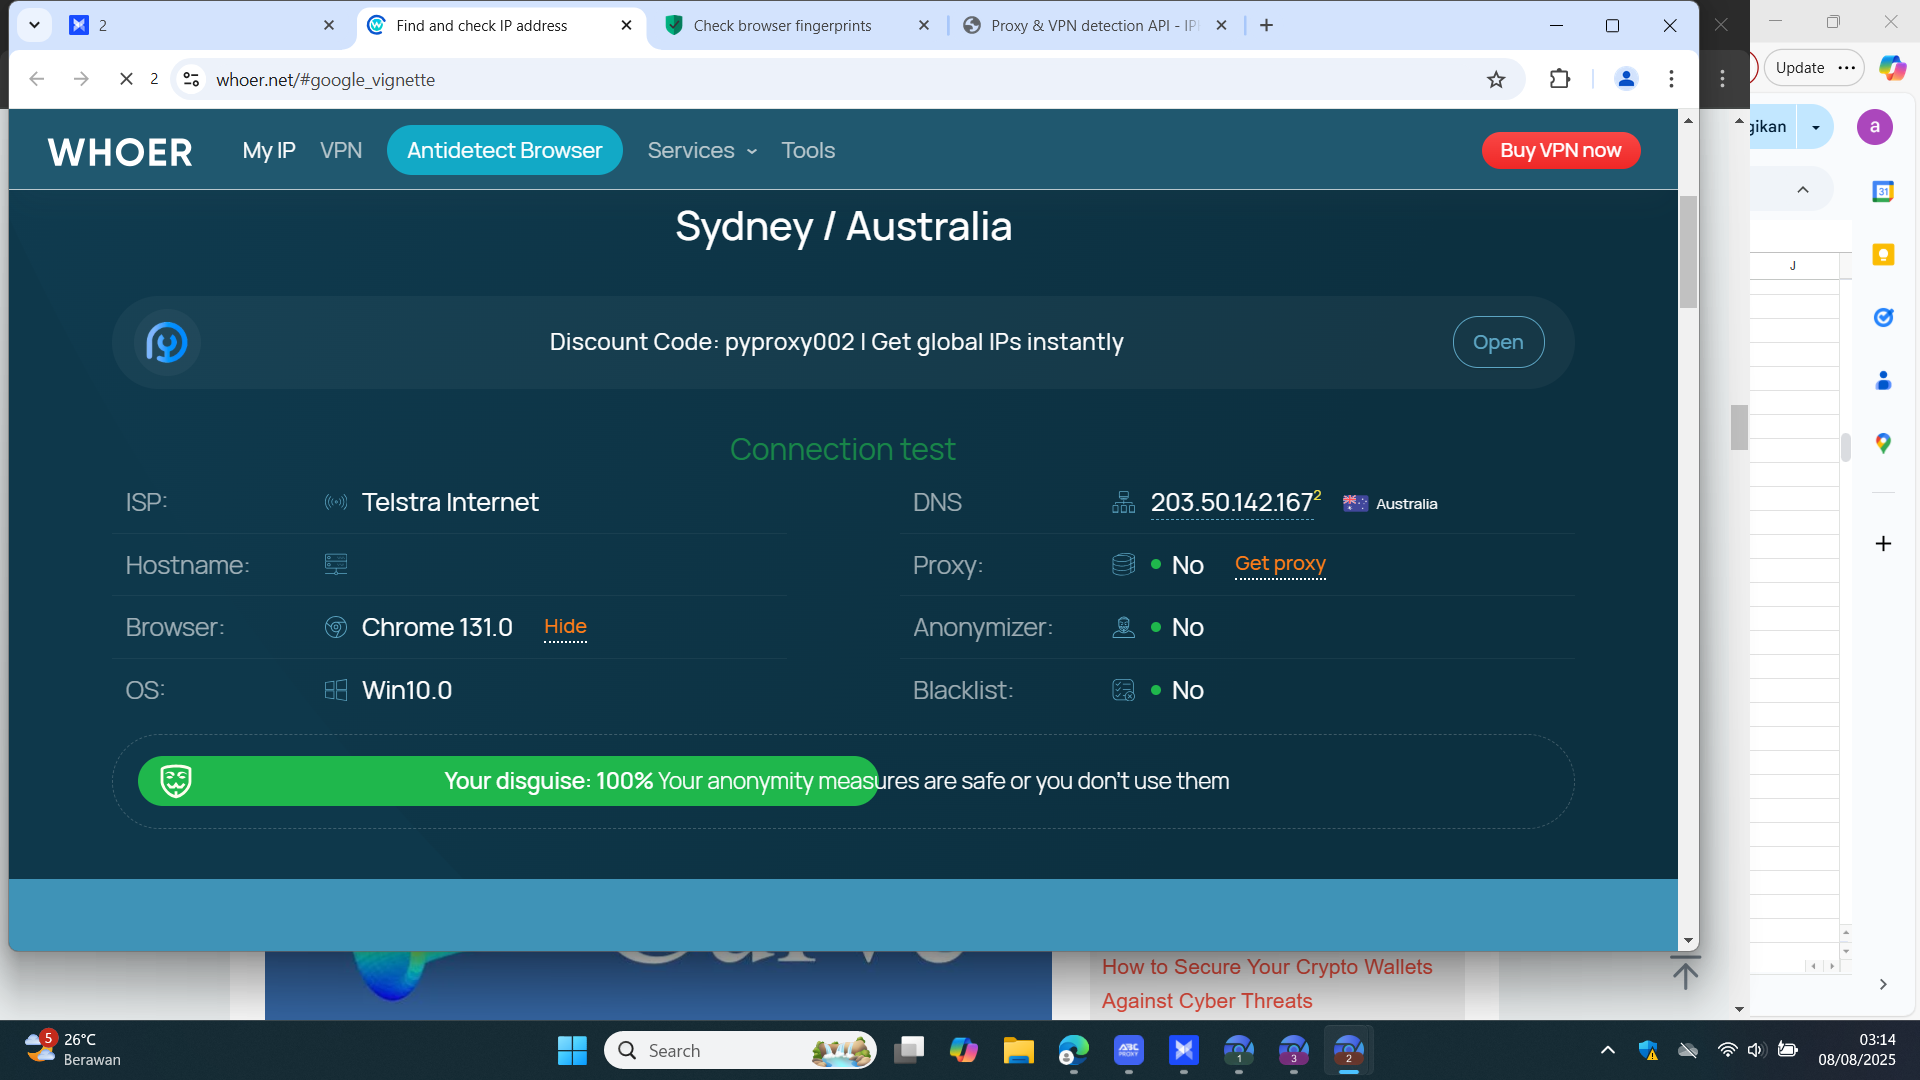Click the pyproxy logo icon in the banner

(x=167, y=342)
